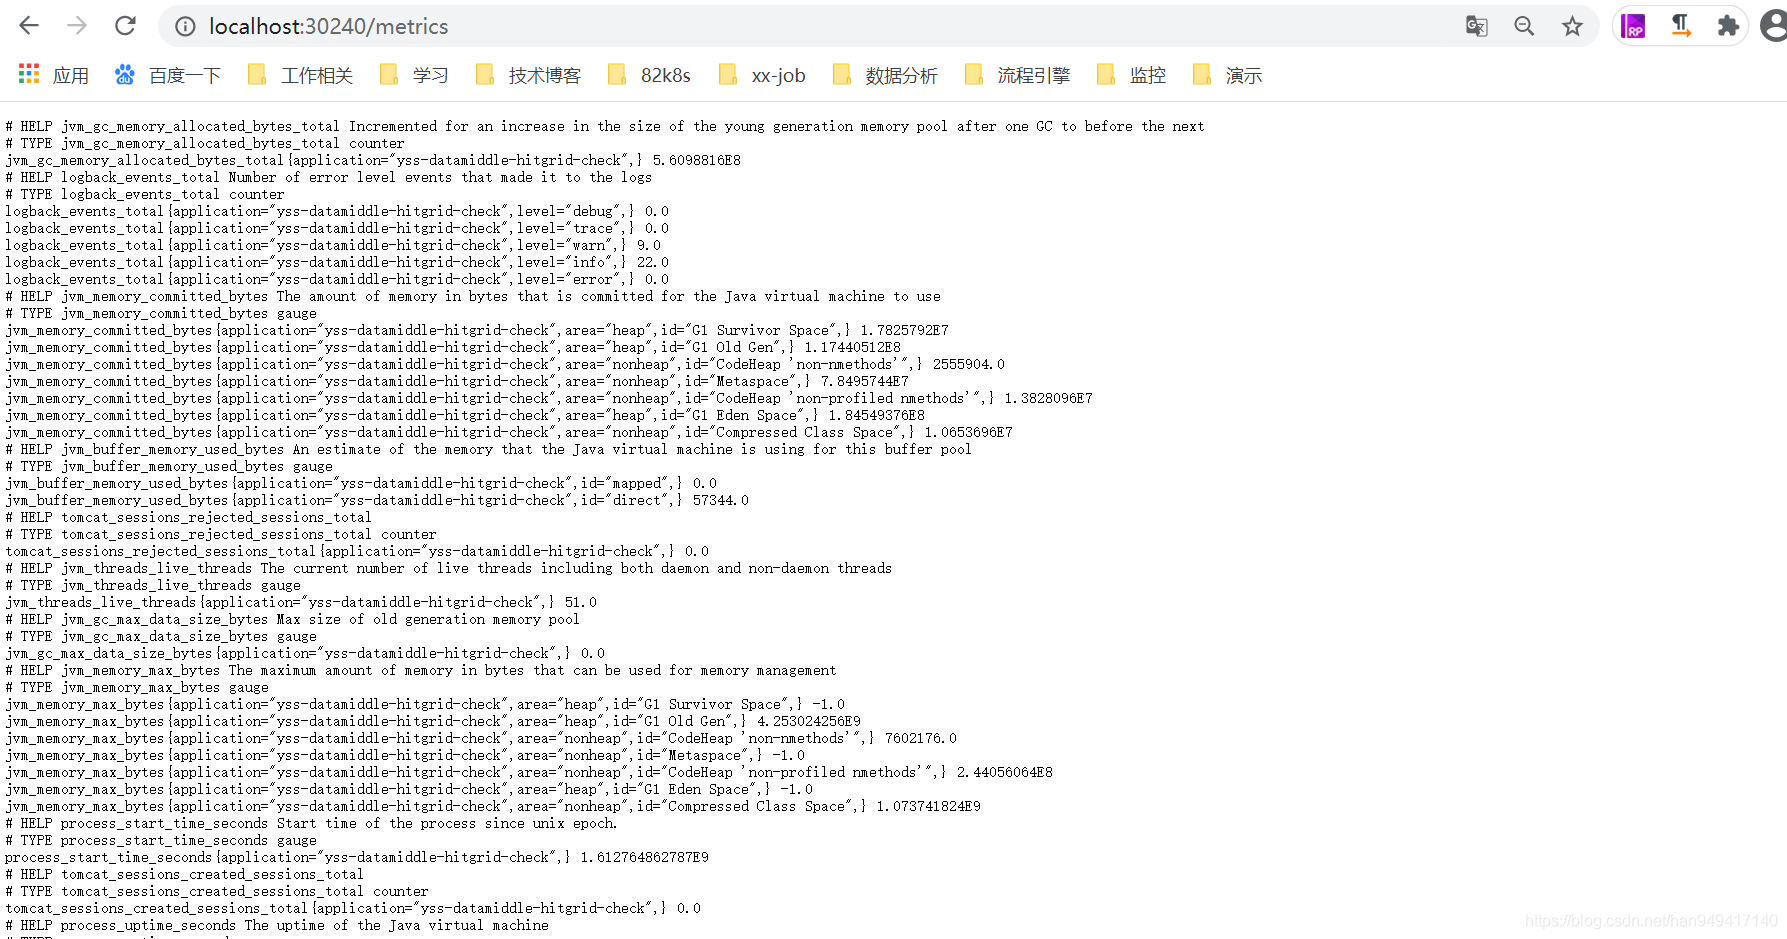
Task: Go forward to the next page
Action: [x=77, y=26]
